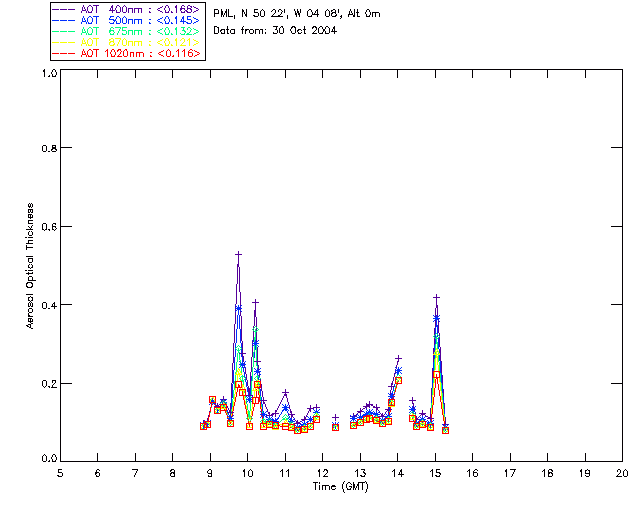Image resolution: width=640 pixels, height=512 pixels.
Task: Click the isolated red square marker between 12 and 13
Action: click(336, 427)
